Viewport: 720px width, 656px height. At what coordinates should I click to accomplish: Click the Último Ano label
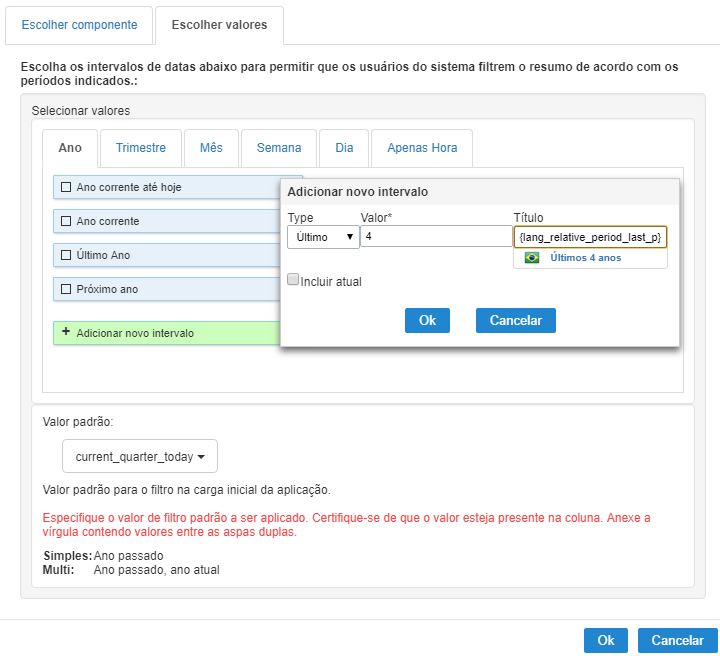click(103, 255)
